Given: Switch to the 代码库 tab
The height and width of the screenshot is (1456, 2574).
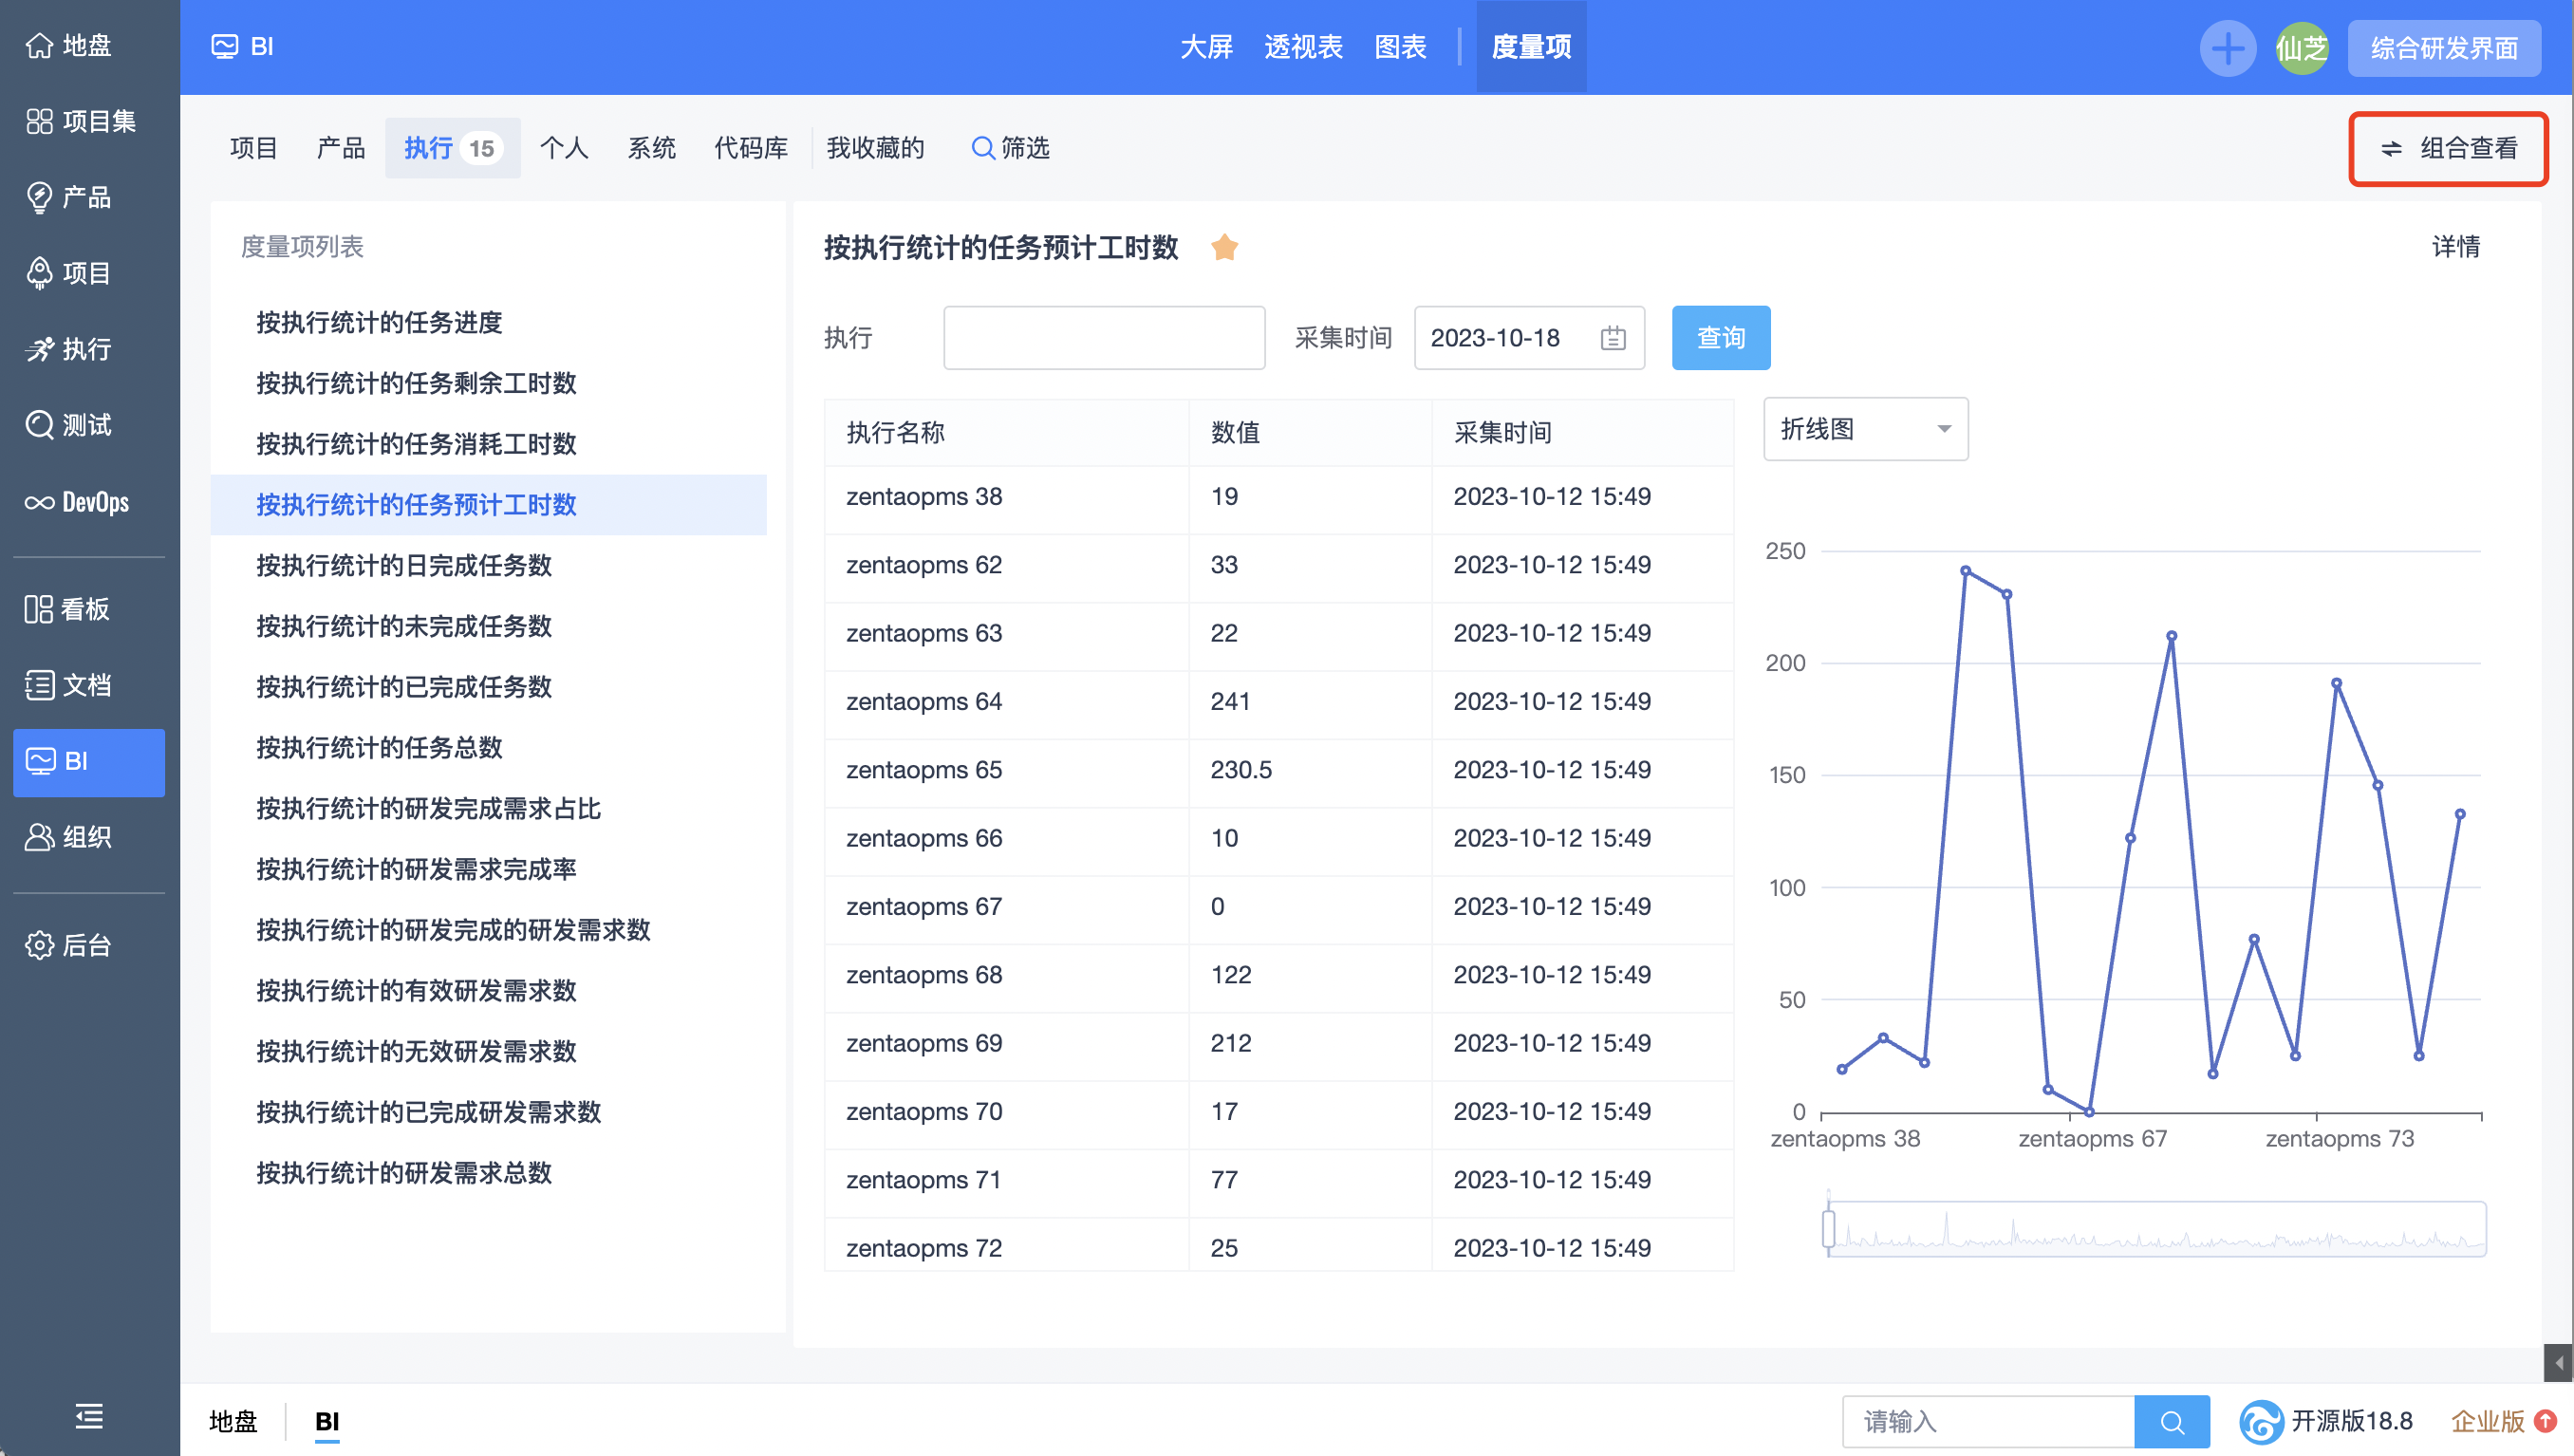Looking at the screenshot, I should pos(750,148).
